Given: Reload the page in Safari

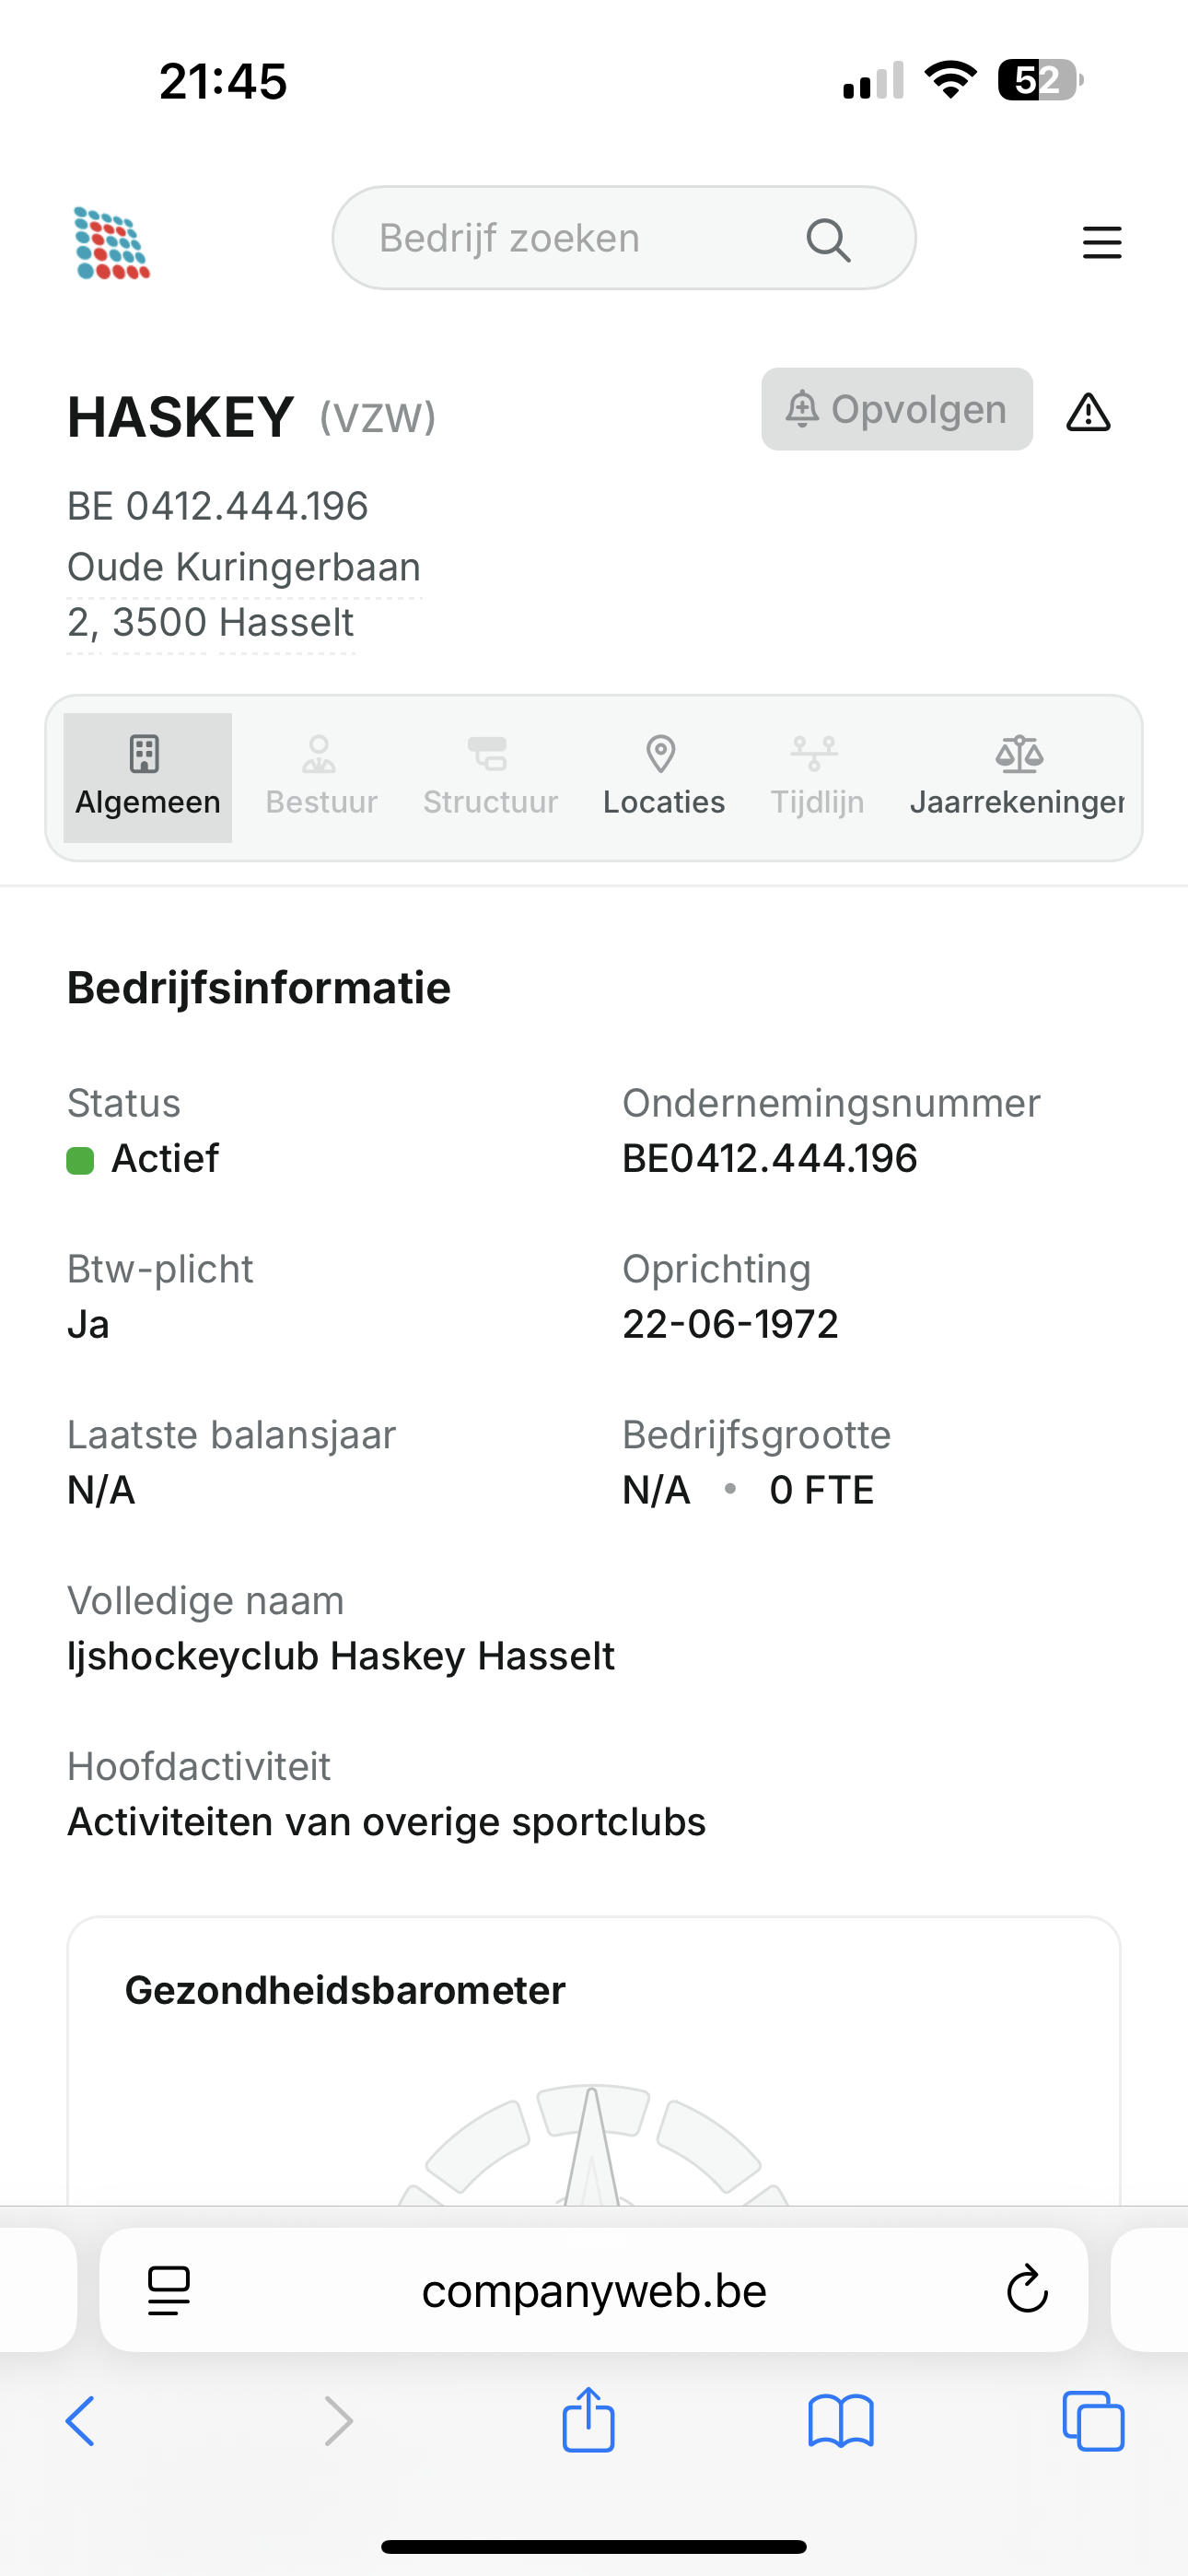Looking at the screenshot, I should coord(1026,2290).
